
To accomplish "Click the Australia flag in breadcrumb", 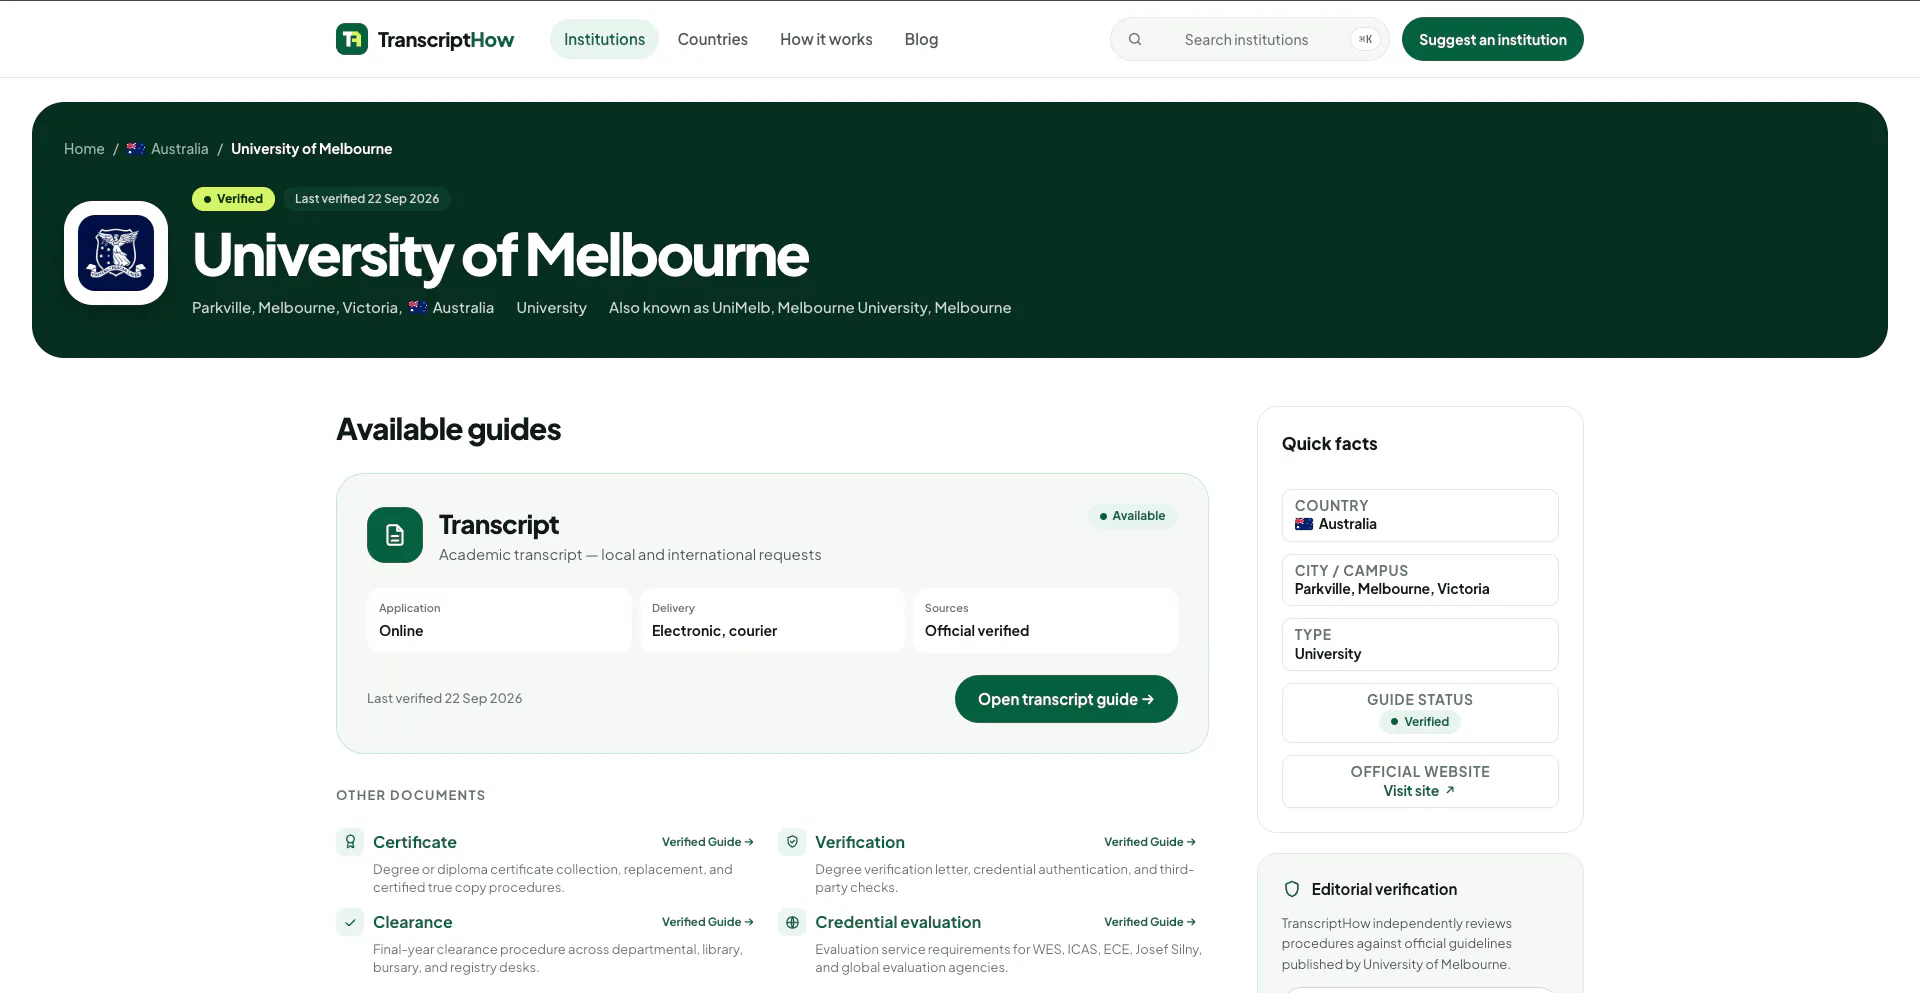I will pos(136,149).
